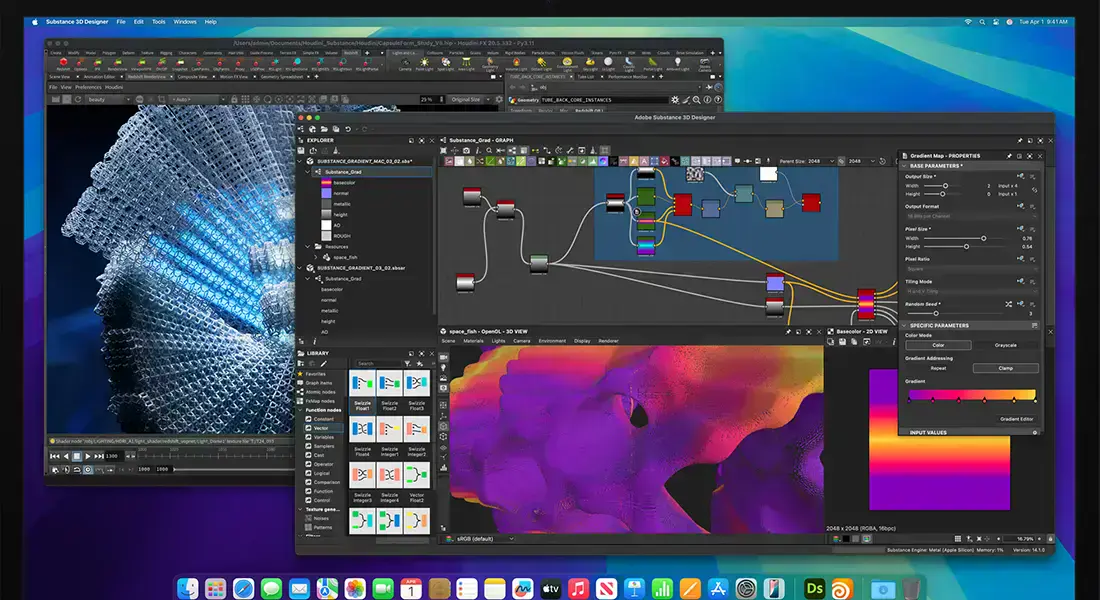Open the Output Format dropdown
Screen dimensions: 1100x600
[x=972, y=216]
